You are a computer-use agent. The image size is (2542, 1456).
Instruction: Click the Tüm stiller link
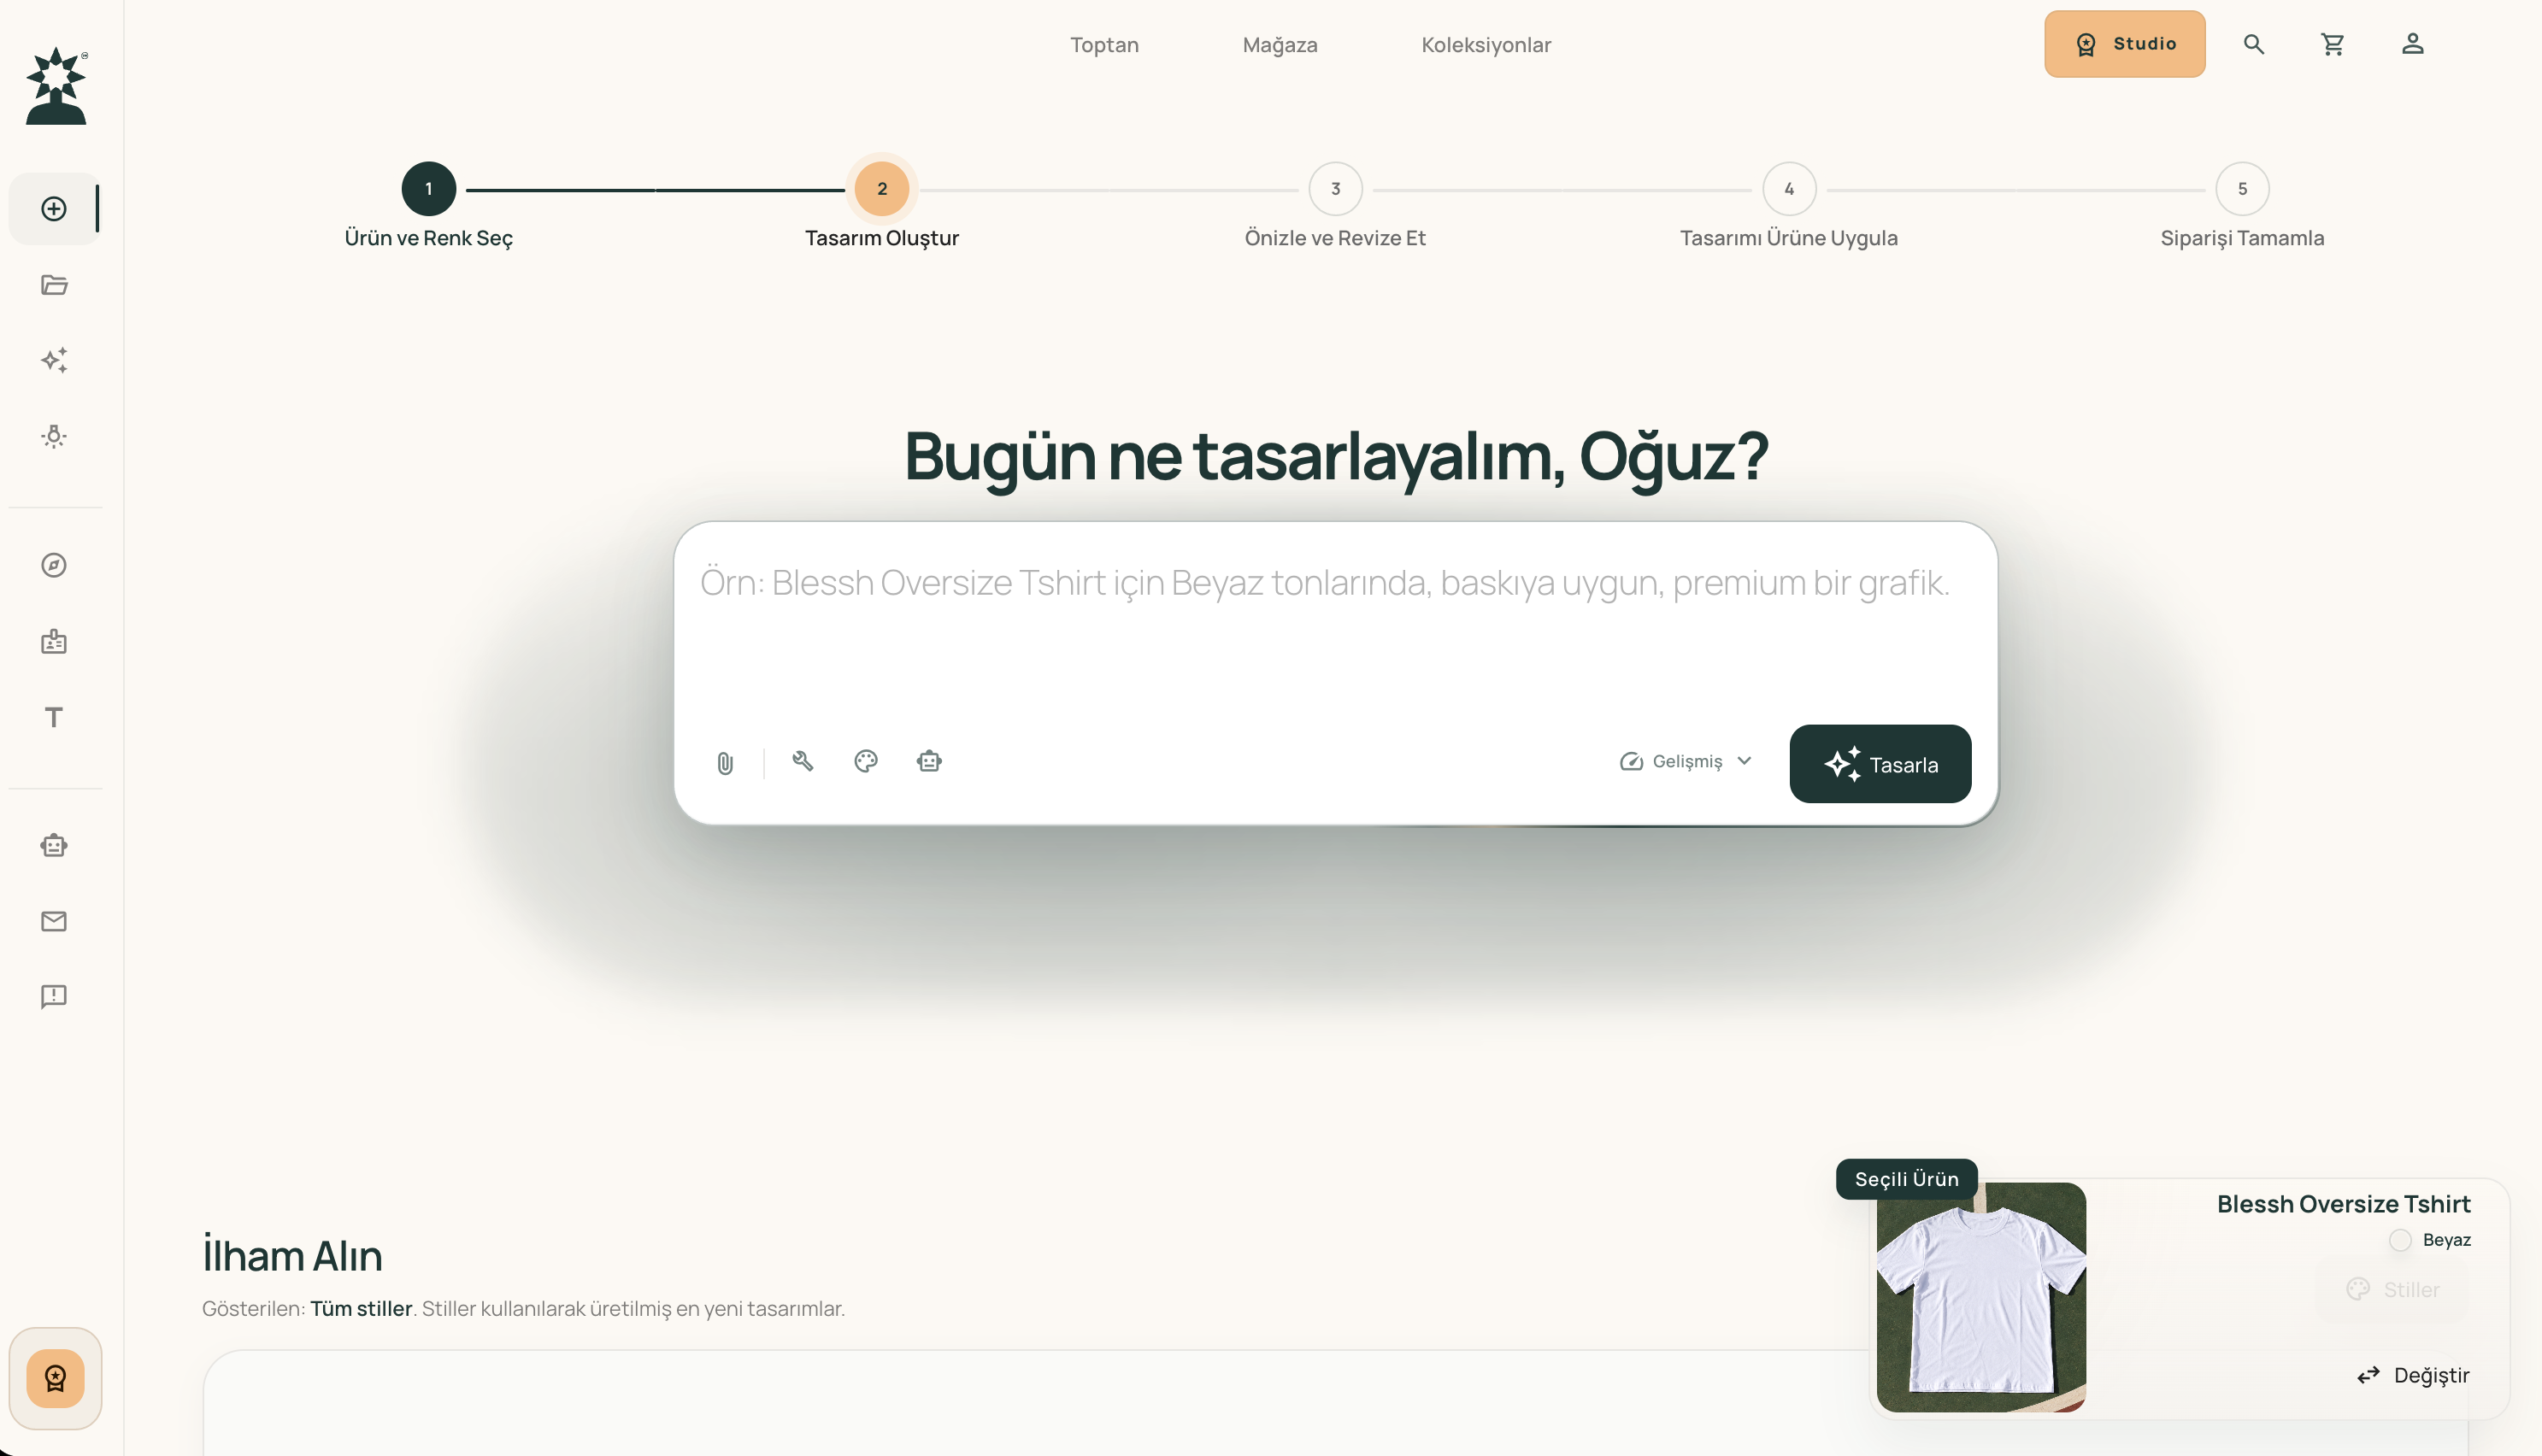(361, 1308)
